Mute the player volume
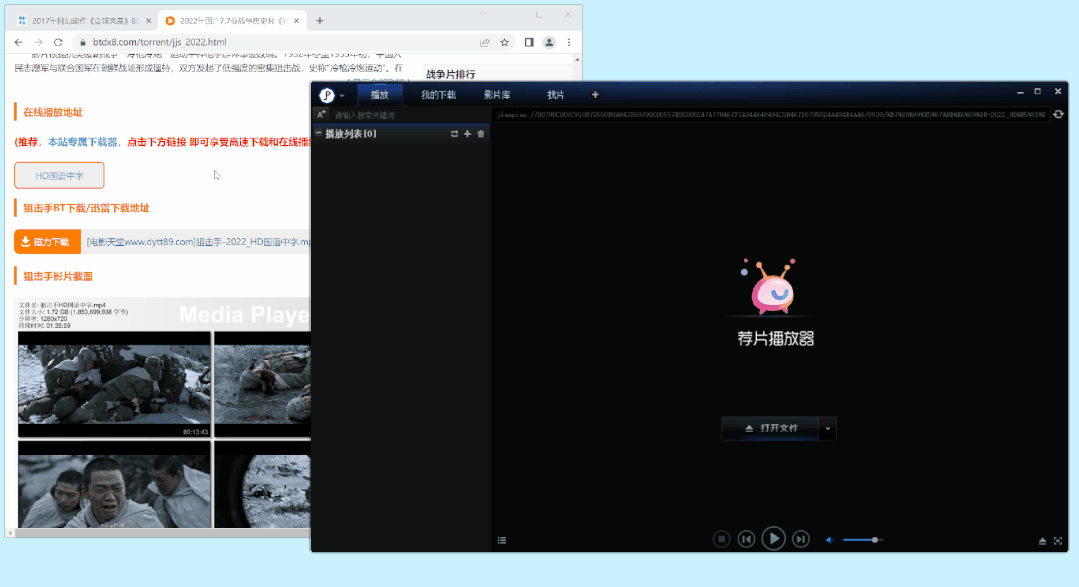Screen dimensions: 1079x587 830,540
